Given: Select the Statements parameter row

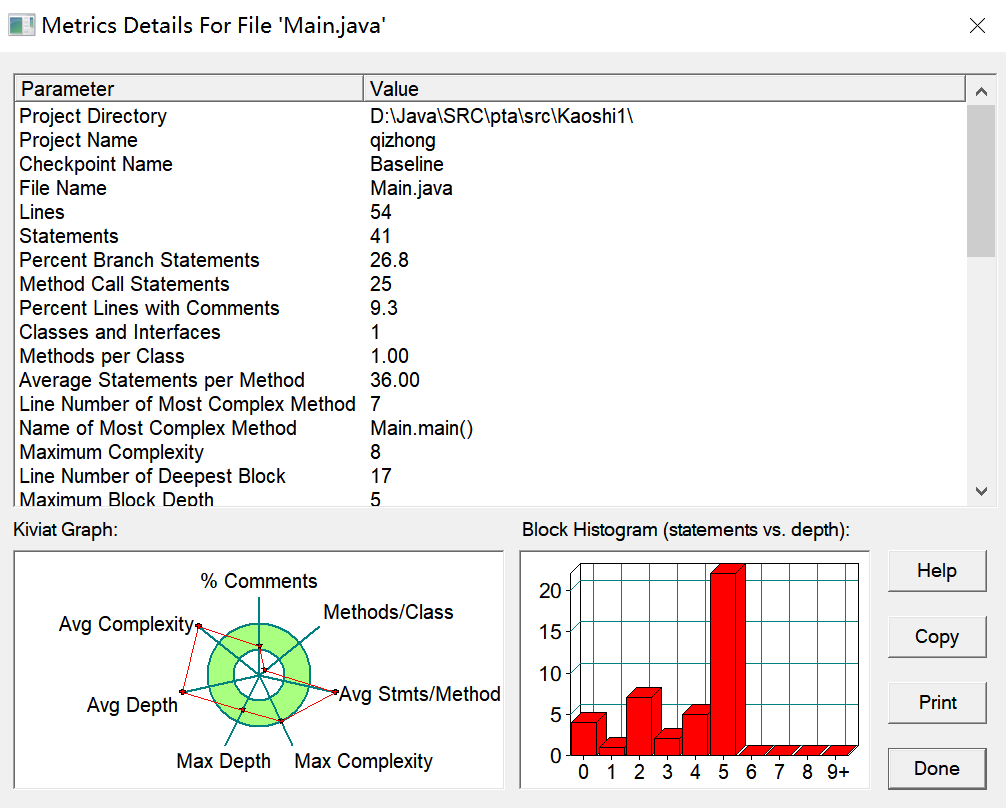Looking at the screenshot, I should [490, 236].
